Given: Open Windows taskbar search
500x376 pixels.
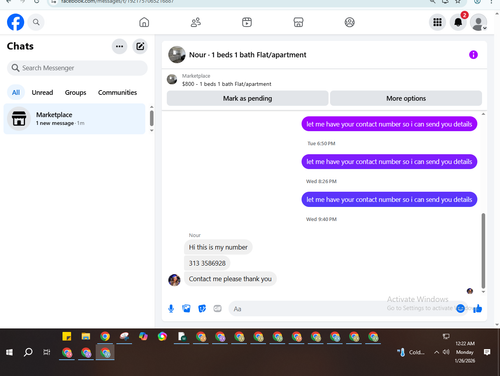Looking at the screenshot, I should (28, 352).
